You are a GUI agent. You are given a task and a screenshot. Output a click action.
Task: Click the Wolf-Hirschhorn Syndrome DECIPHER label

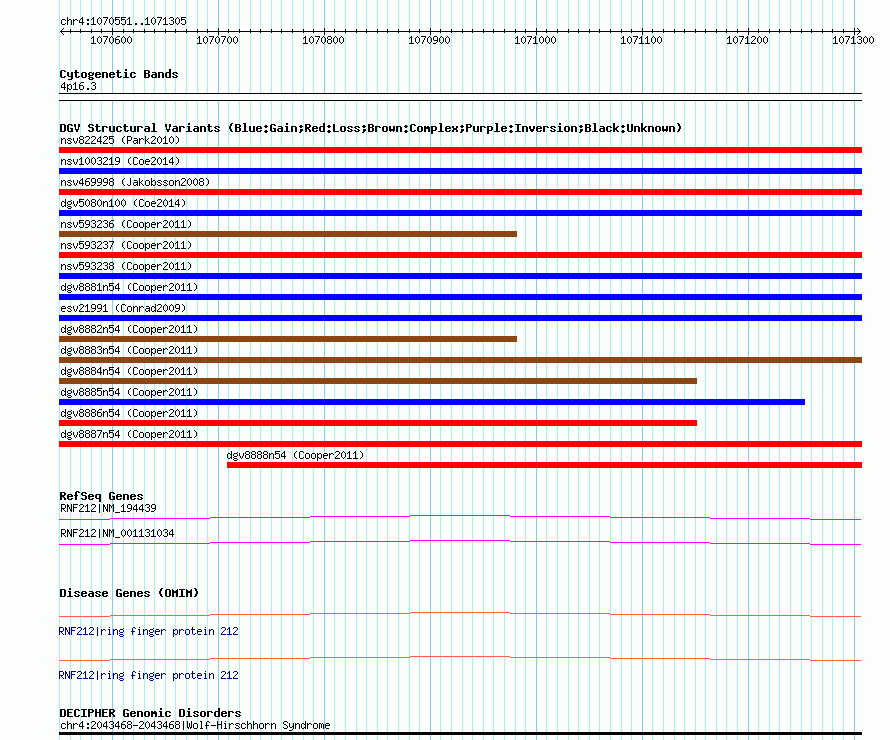click(195, 725)
